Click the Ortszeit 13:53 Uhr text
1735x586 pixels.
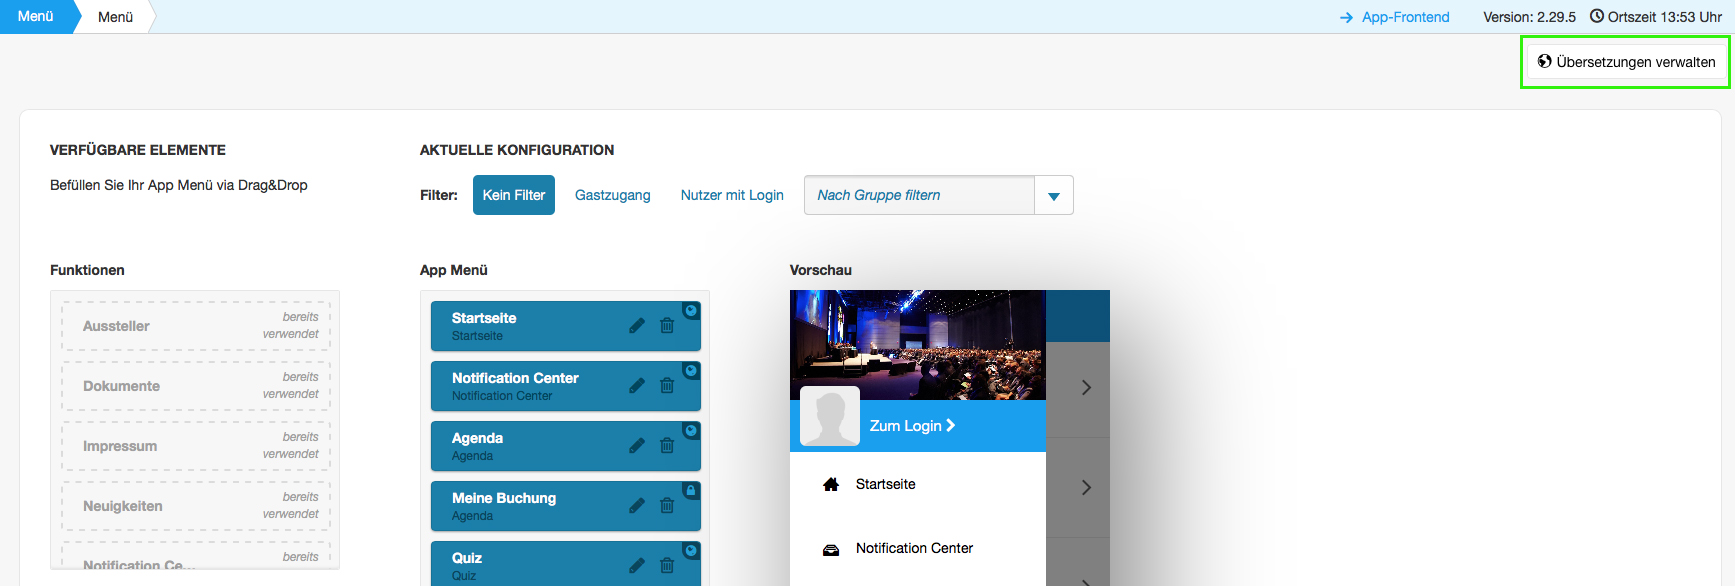[1665, 17]
